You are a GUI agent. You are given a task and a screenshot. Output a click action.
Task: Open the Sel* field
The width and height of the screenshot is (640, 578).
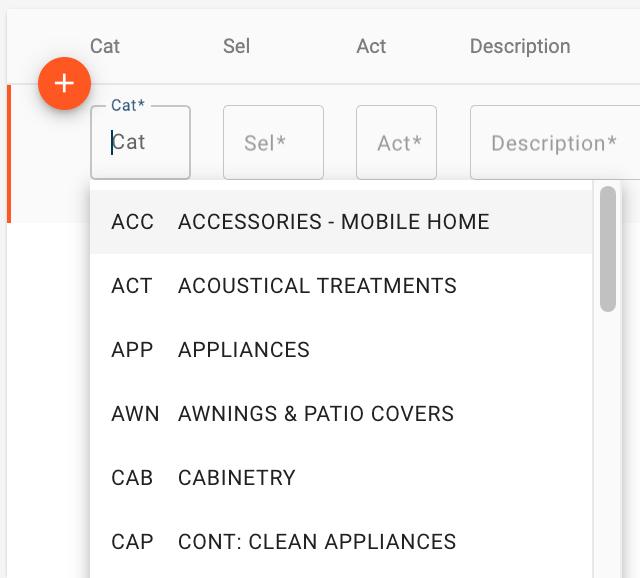click(x=273, y=142)
